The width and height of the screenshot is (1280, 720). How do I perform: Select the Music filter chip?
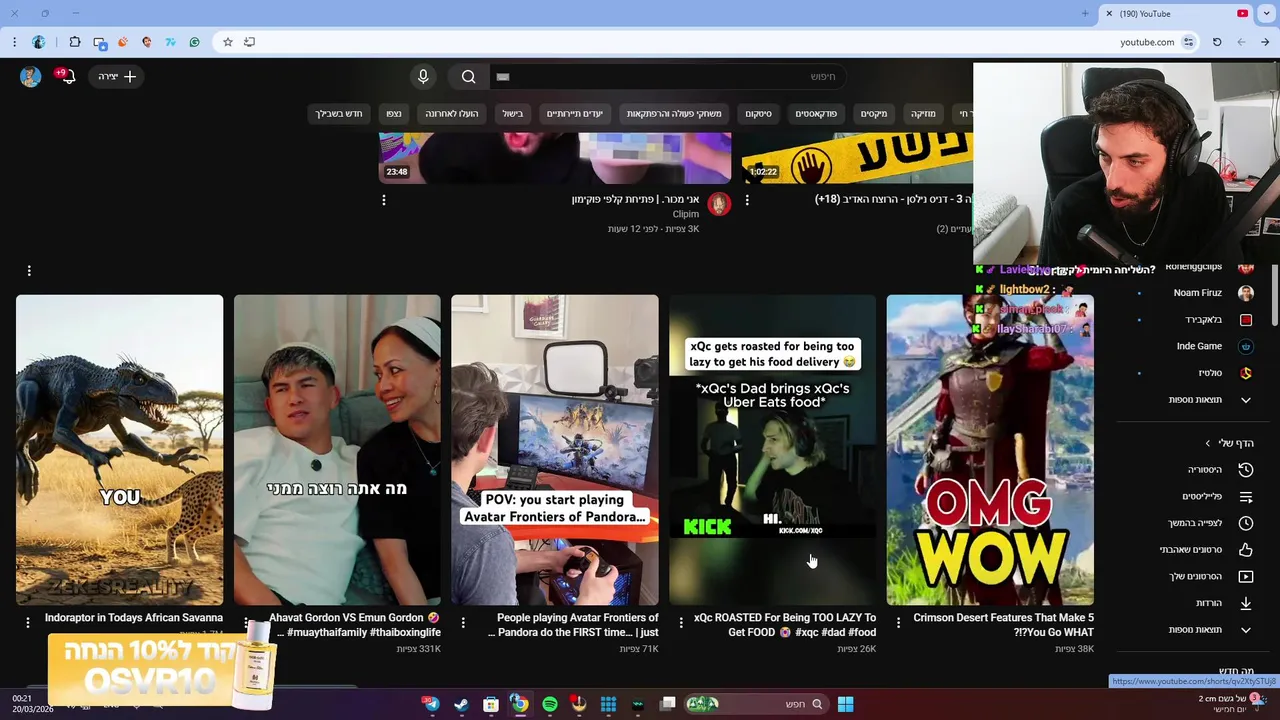click(x=923, y=114)
